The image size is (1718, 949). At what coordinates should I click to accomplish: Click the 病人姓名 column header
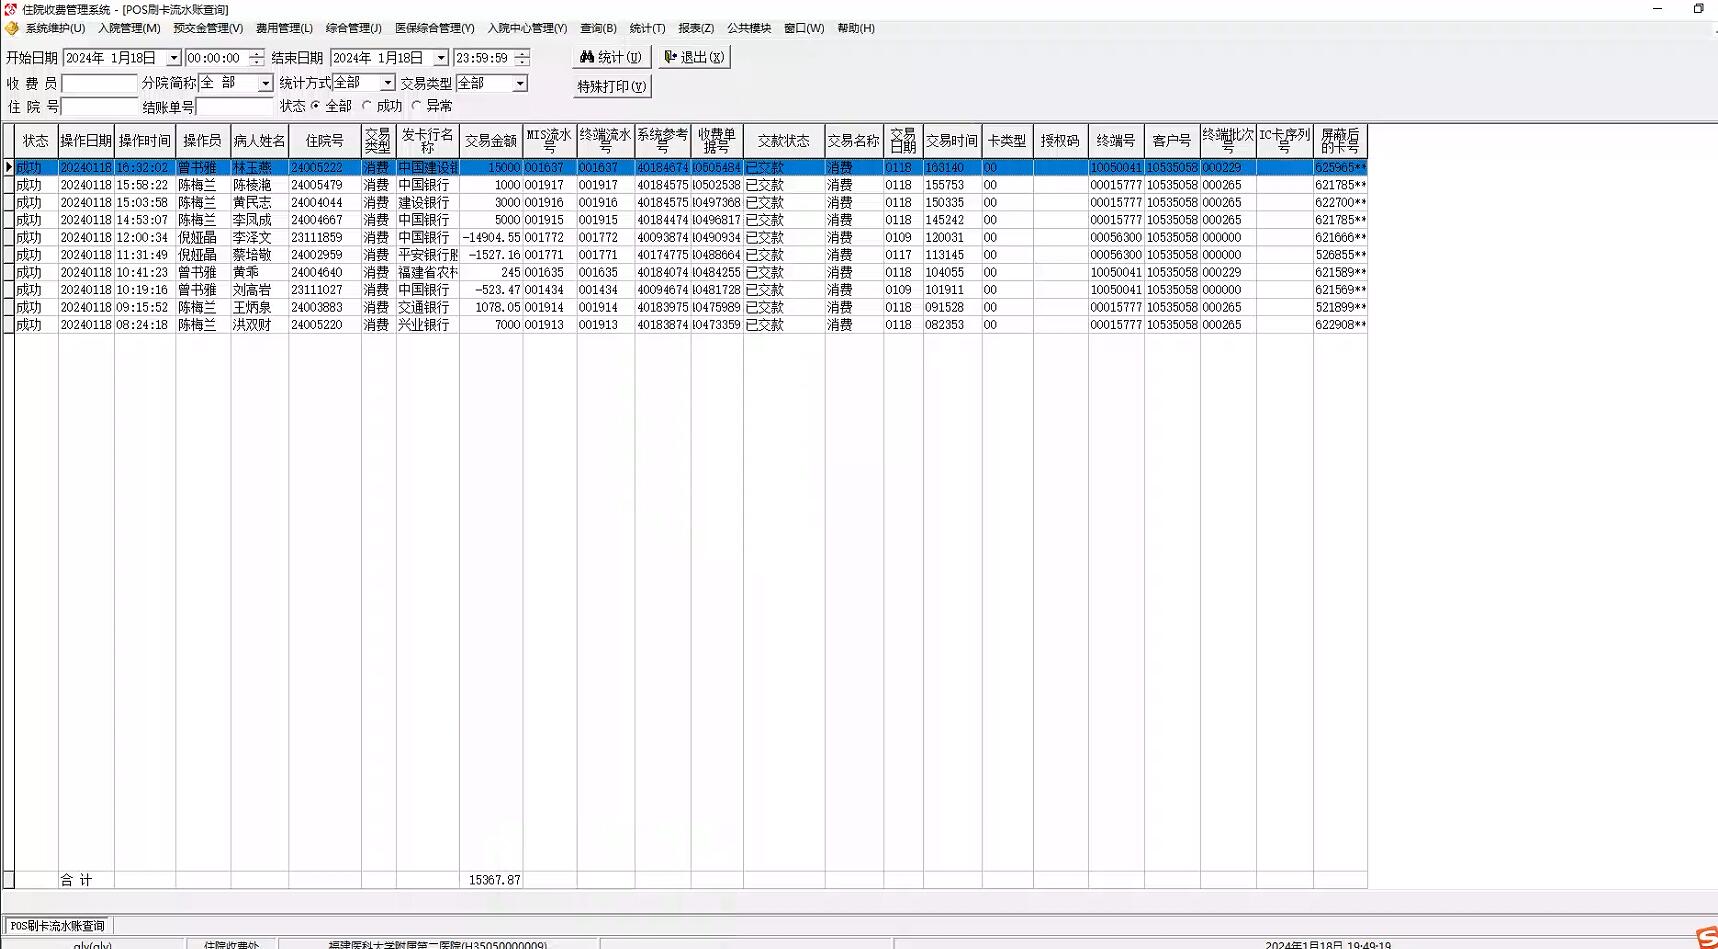(260, 141)
